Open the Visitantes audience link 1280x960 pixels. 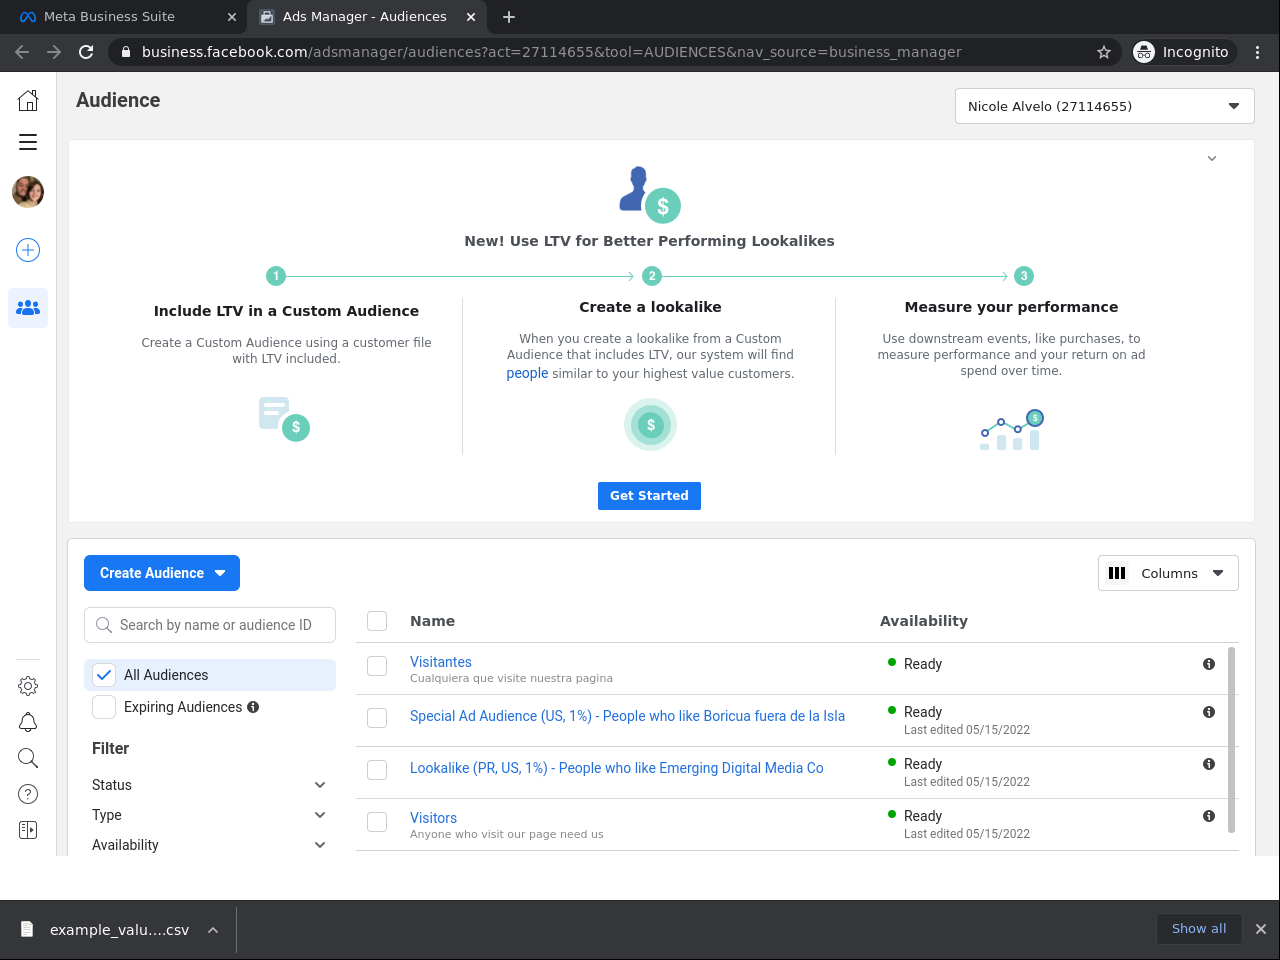pyautogui.click(x=441, y=662)
